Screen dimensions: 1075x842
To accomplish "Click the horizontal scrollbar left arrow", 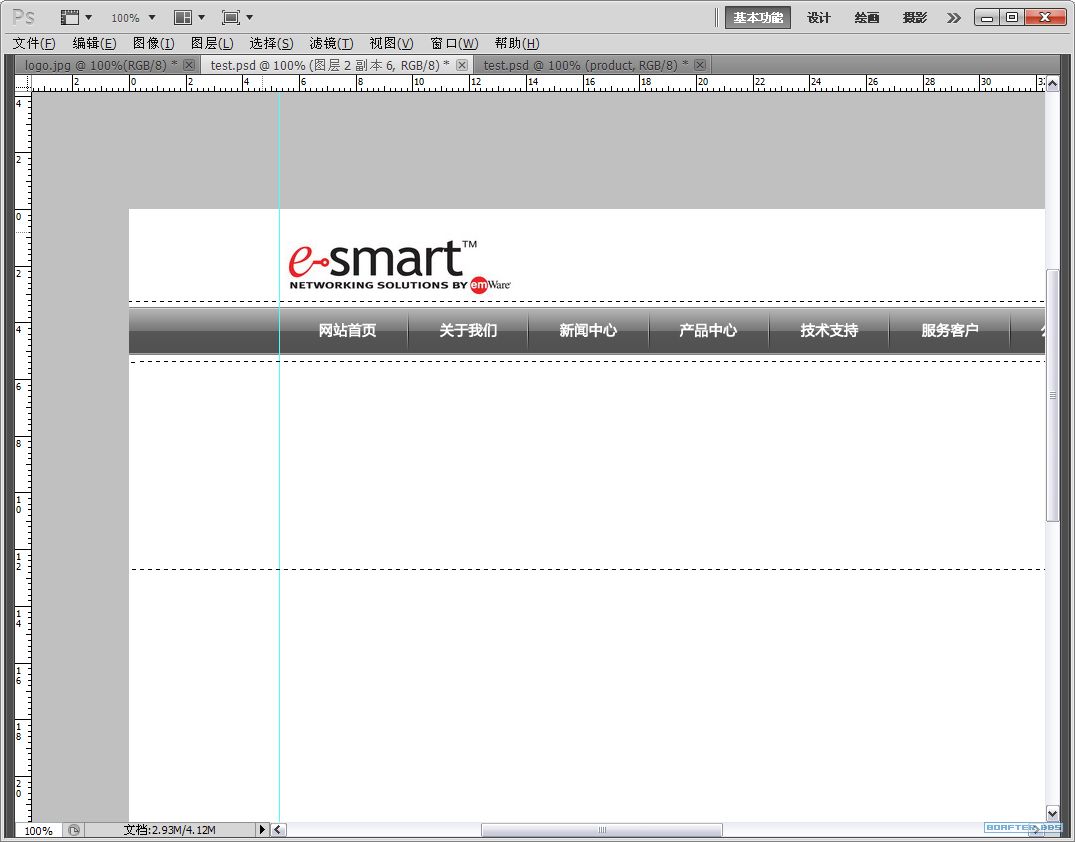I will tap(278, 830).
